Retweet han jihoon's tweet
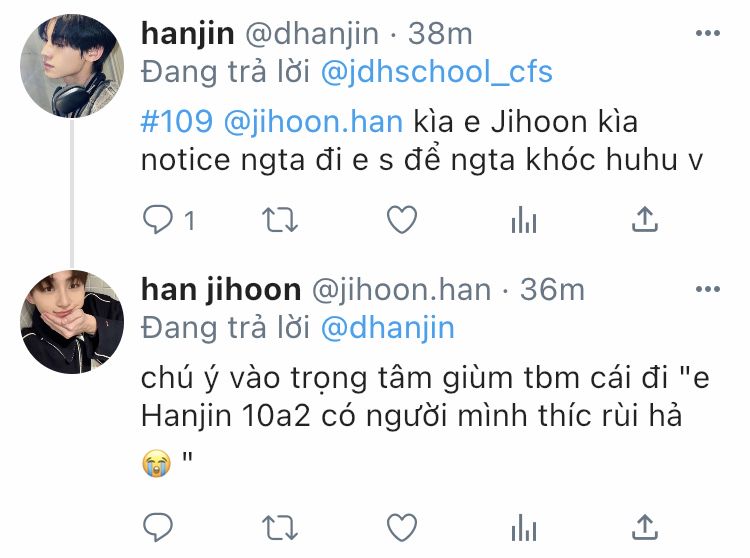Screen dimensions: 750x558 pos(280,528)
